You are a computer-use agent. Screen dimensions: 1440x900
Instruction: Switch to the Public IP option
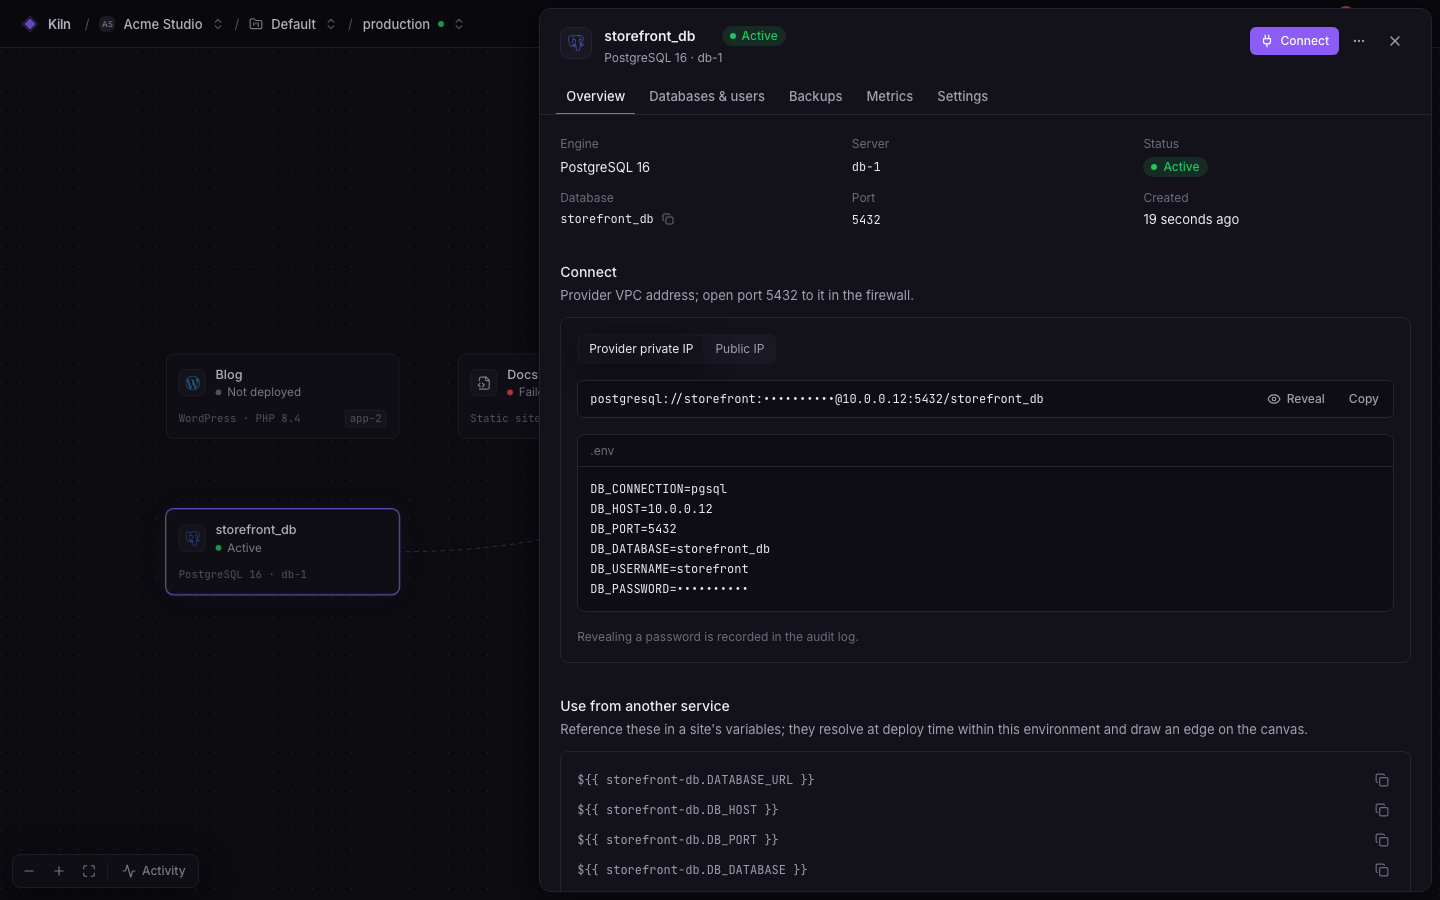point(740,349)
